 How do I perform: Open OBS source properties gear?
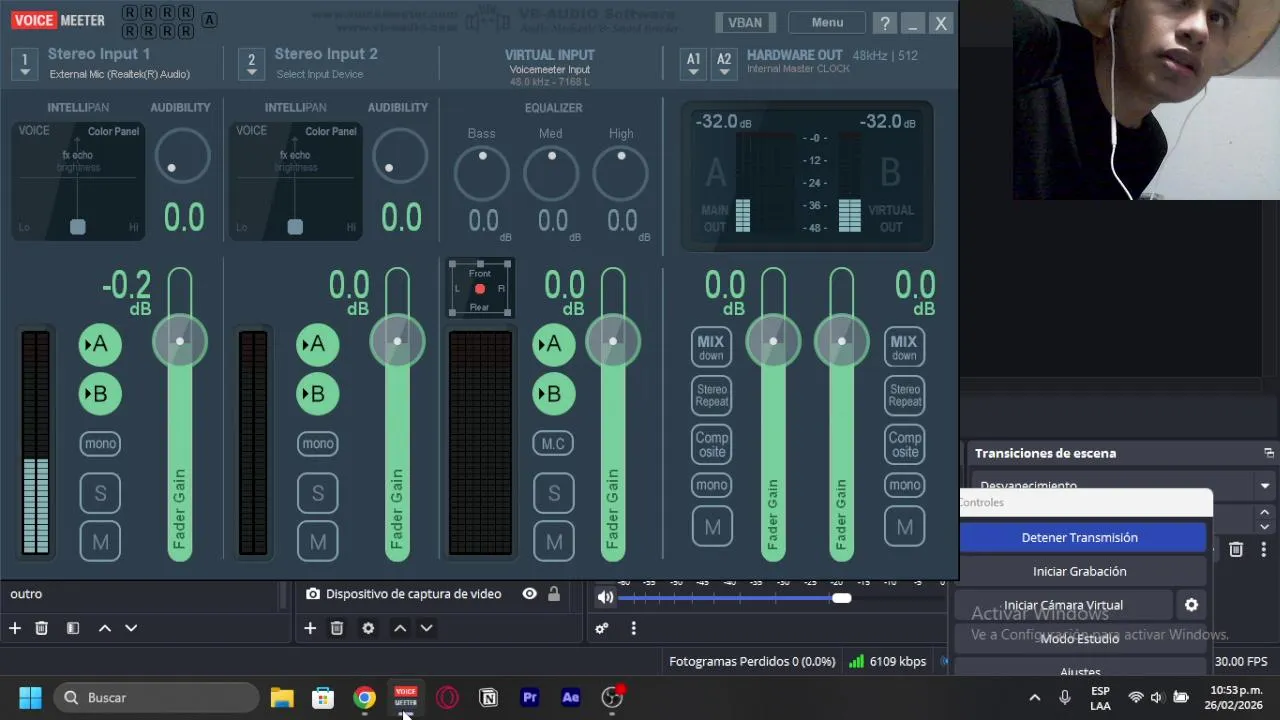click(x=368, y=628)
